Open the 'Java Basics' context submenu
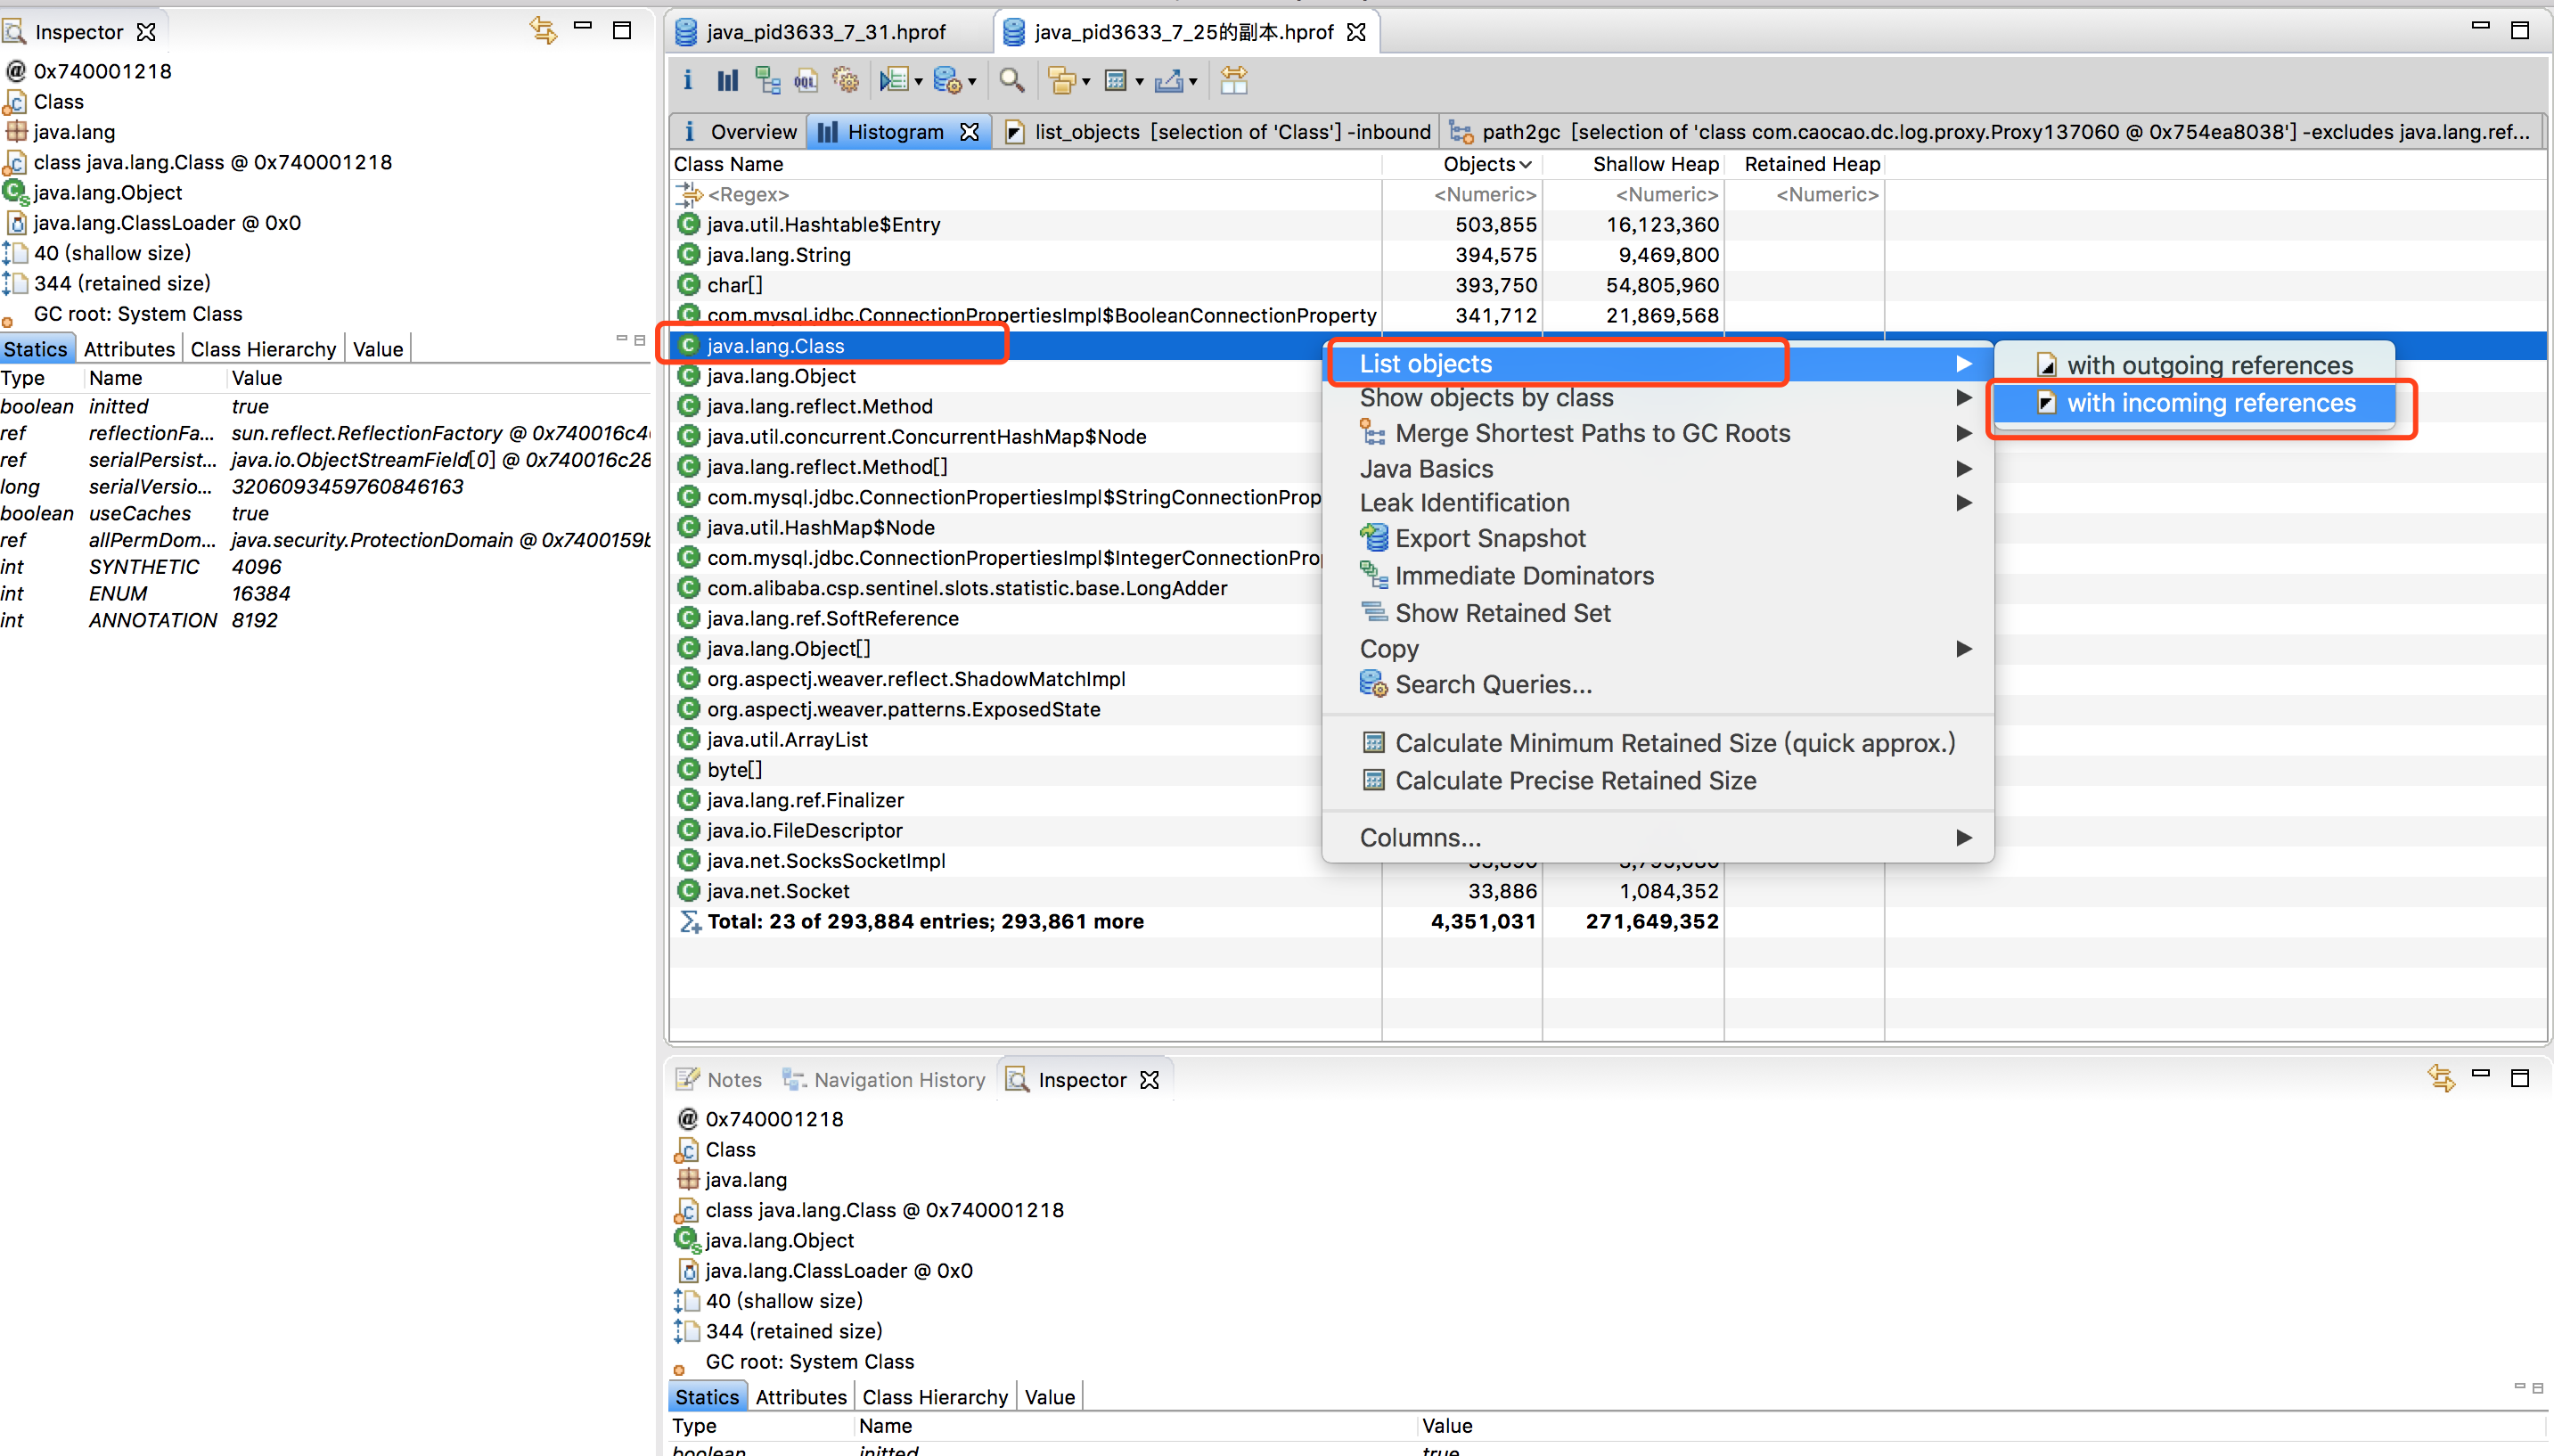 [x=1657, y=469]
